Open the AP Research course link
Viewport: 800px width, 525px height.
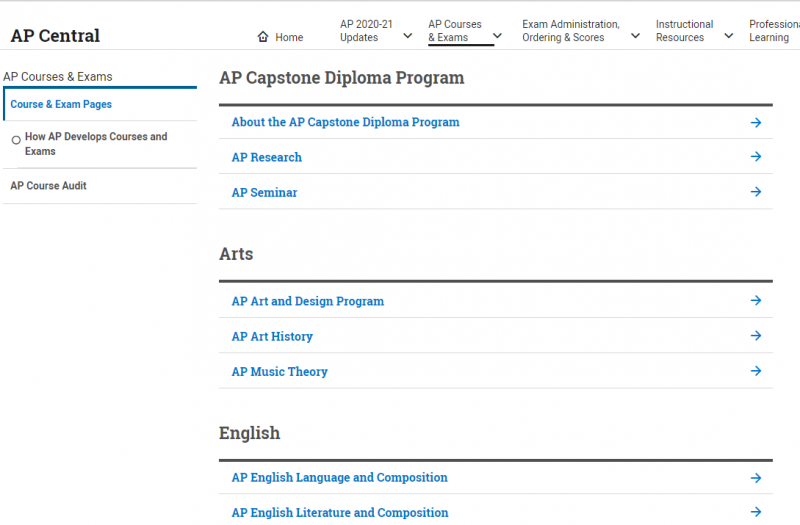[x=266, y=157]
